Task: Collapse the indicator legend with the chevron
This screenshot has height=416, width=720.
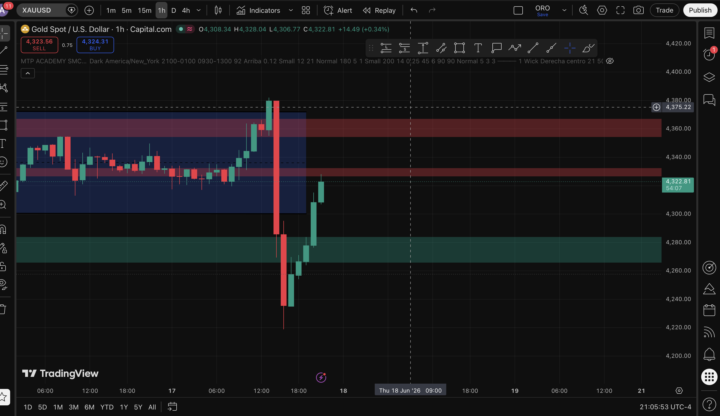Action: pyautogui.click(x=28, y=73)
